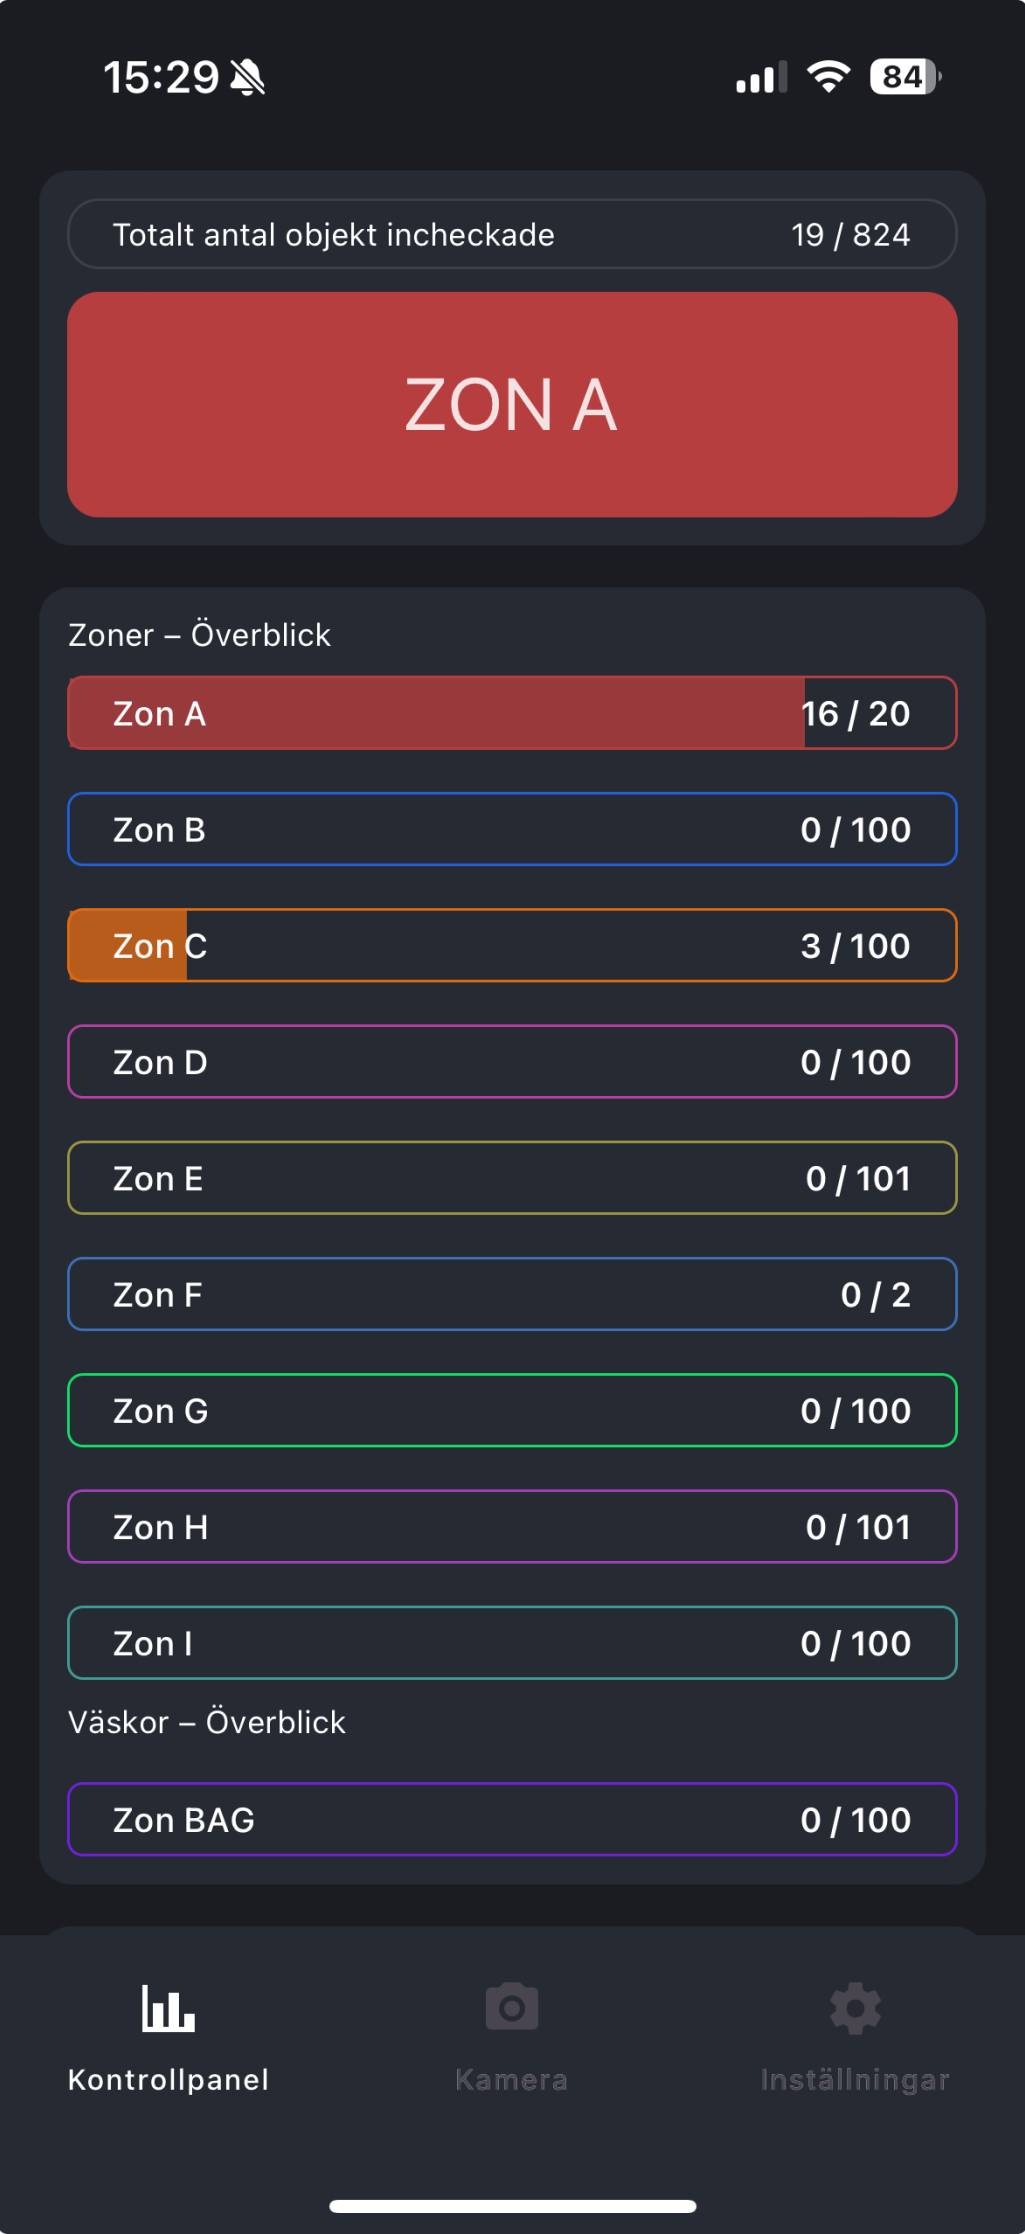Open Zon C with 3 / 100
Viewport: 1025px width, 2234px height.
click(x=512, y=945)
